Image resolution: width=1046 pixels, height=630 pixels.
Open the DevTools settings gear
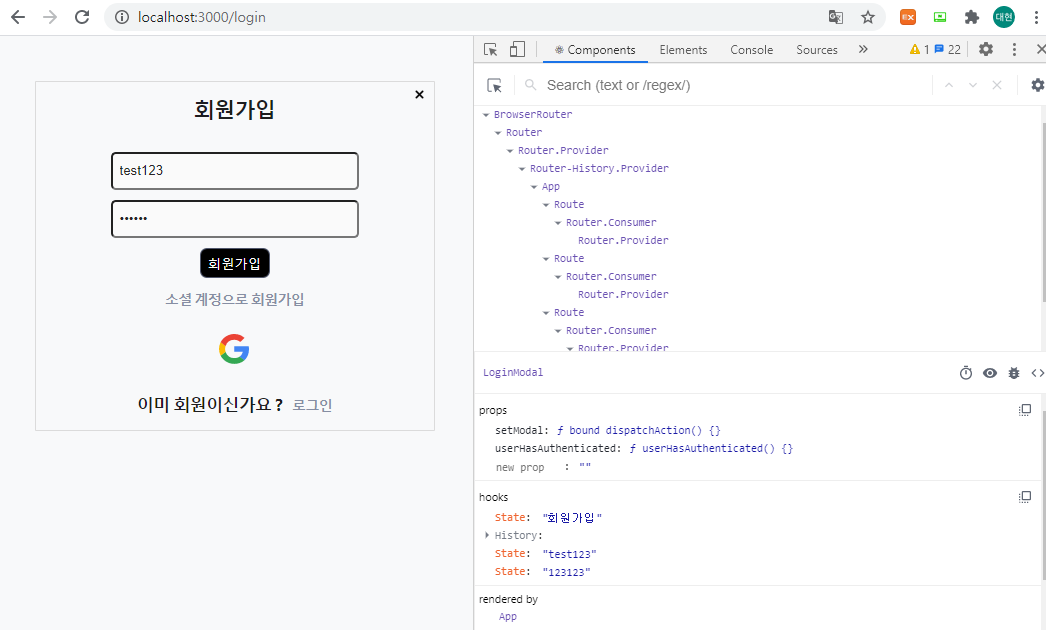click(986, 48)
